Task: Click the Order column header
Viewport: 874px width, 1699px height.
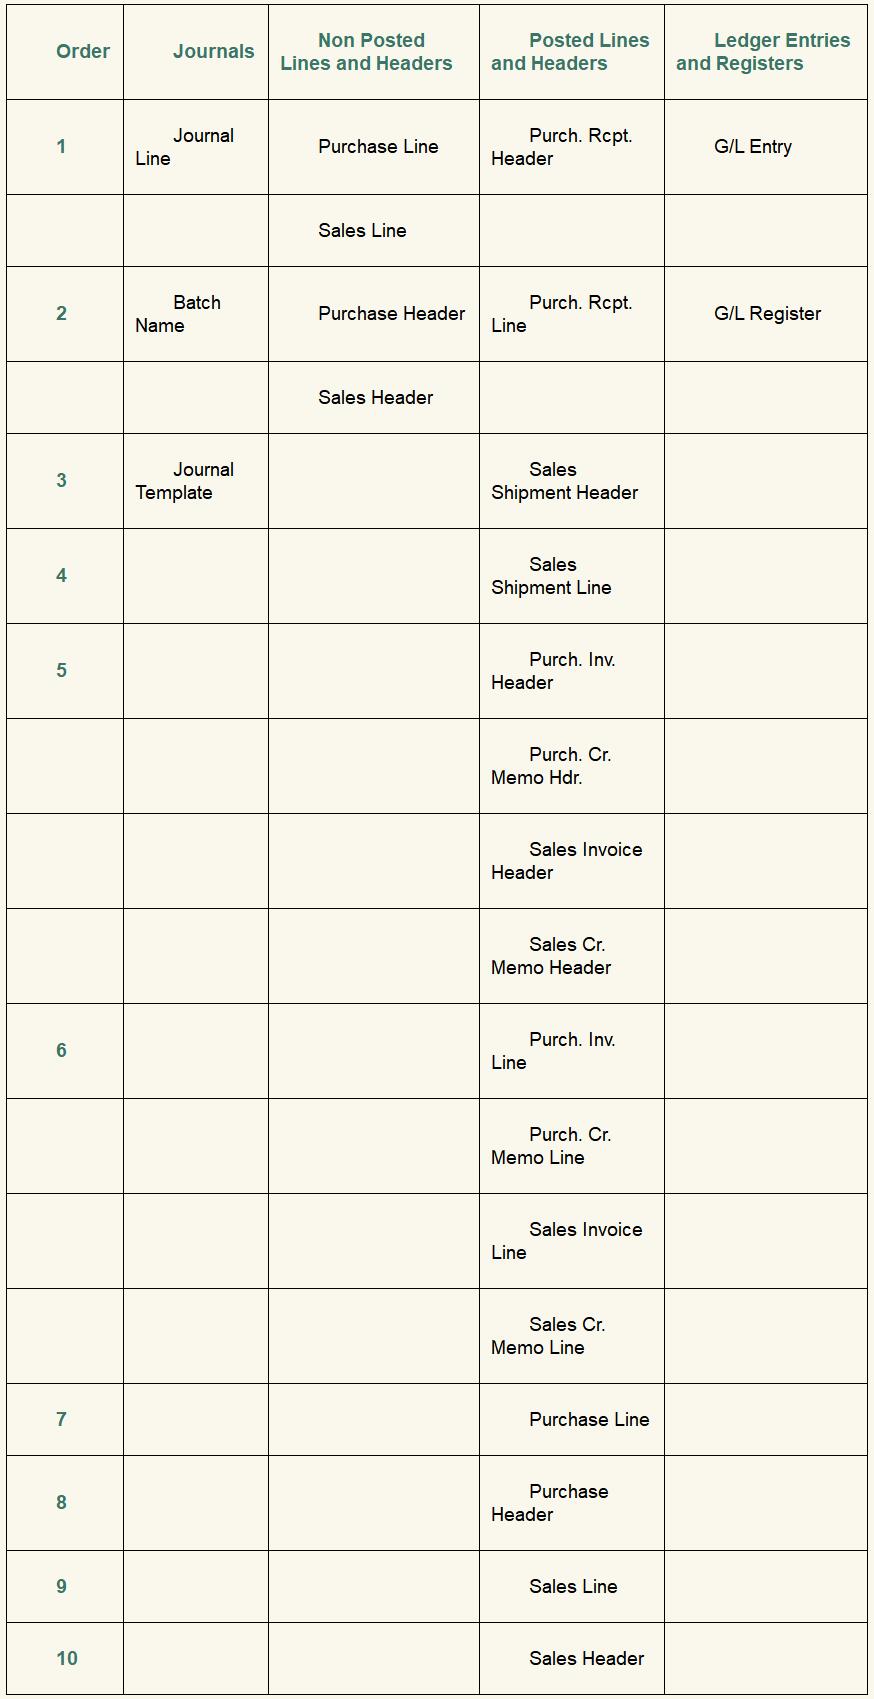Action: pos(83,52)
